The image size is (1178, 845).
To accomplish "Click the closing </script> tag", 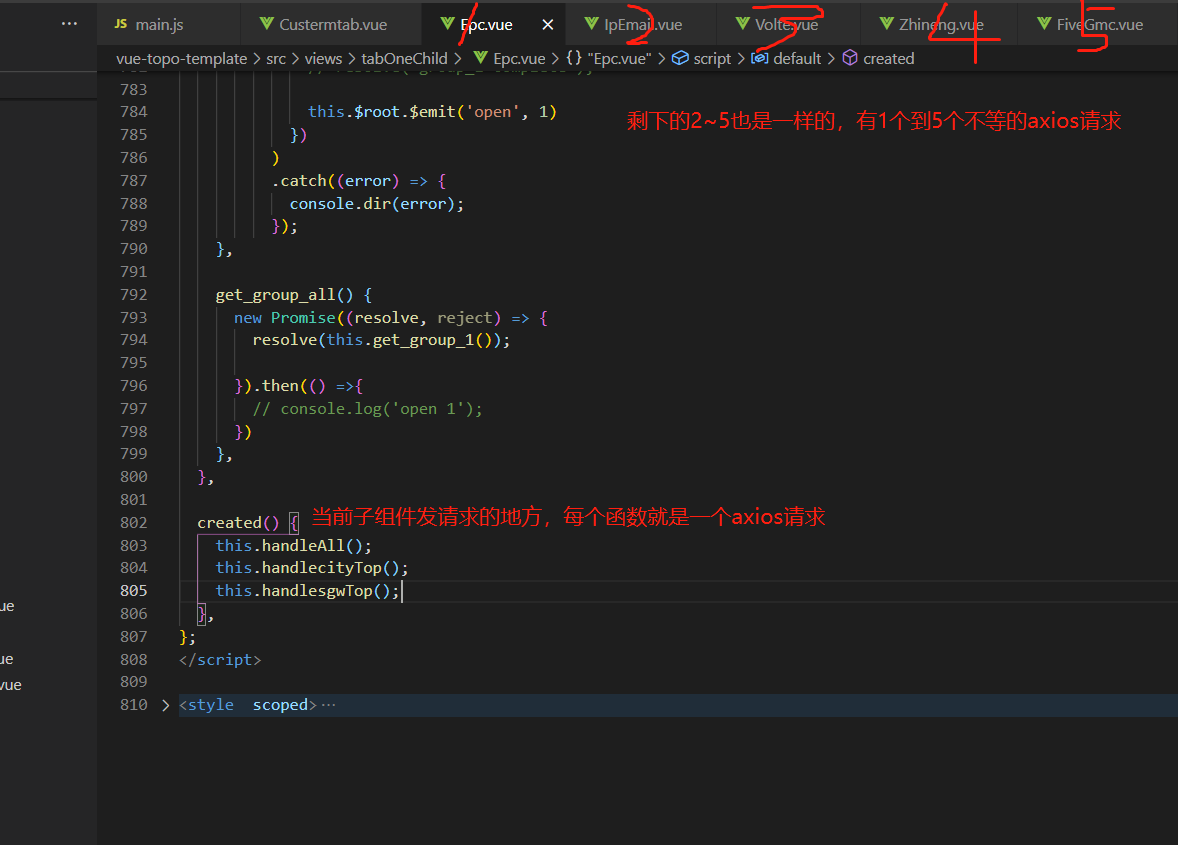I will (x=220, y=659).
